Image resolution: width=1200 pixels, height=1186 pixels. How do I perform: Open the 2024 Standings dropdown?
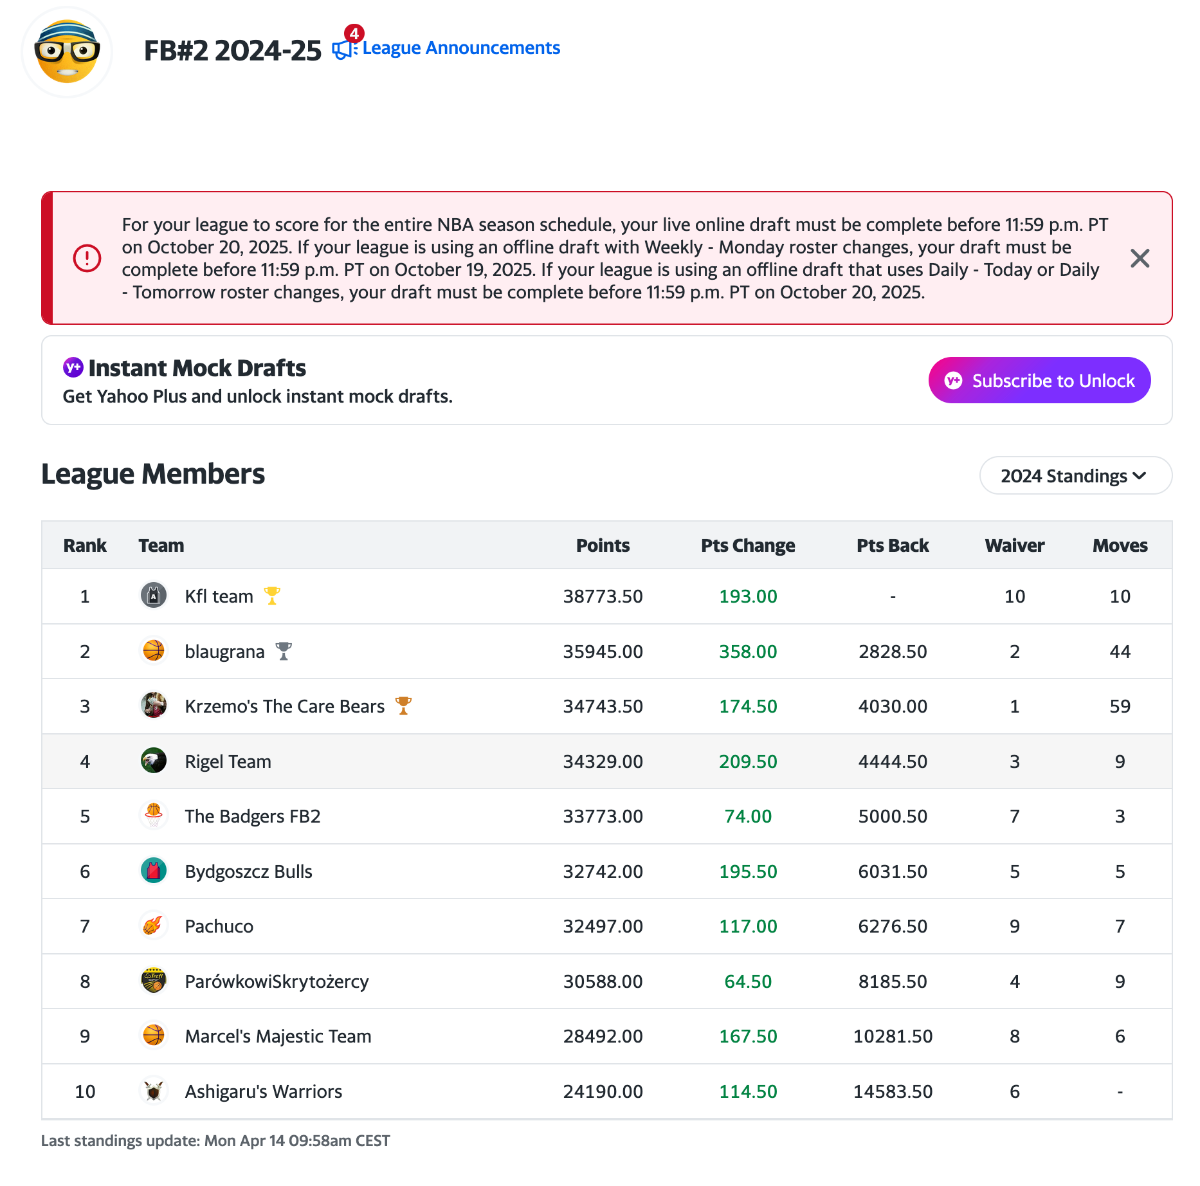(1075, 476)
